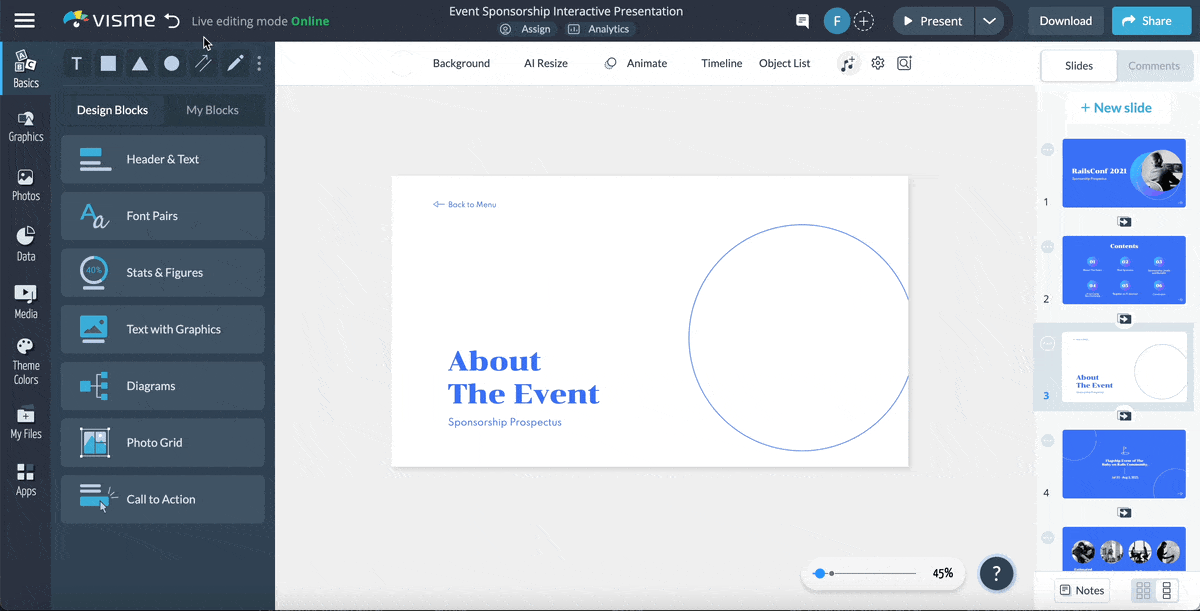The height and width of the screenshot is (611, 1200).
Task: Click the Download button
Action: coord(1065,21)
